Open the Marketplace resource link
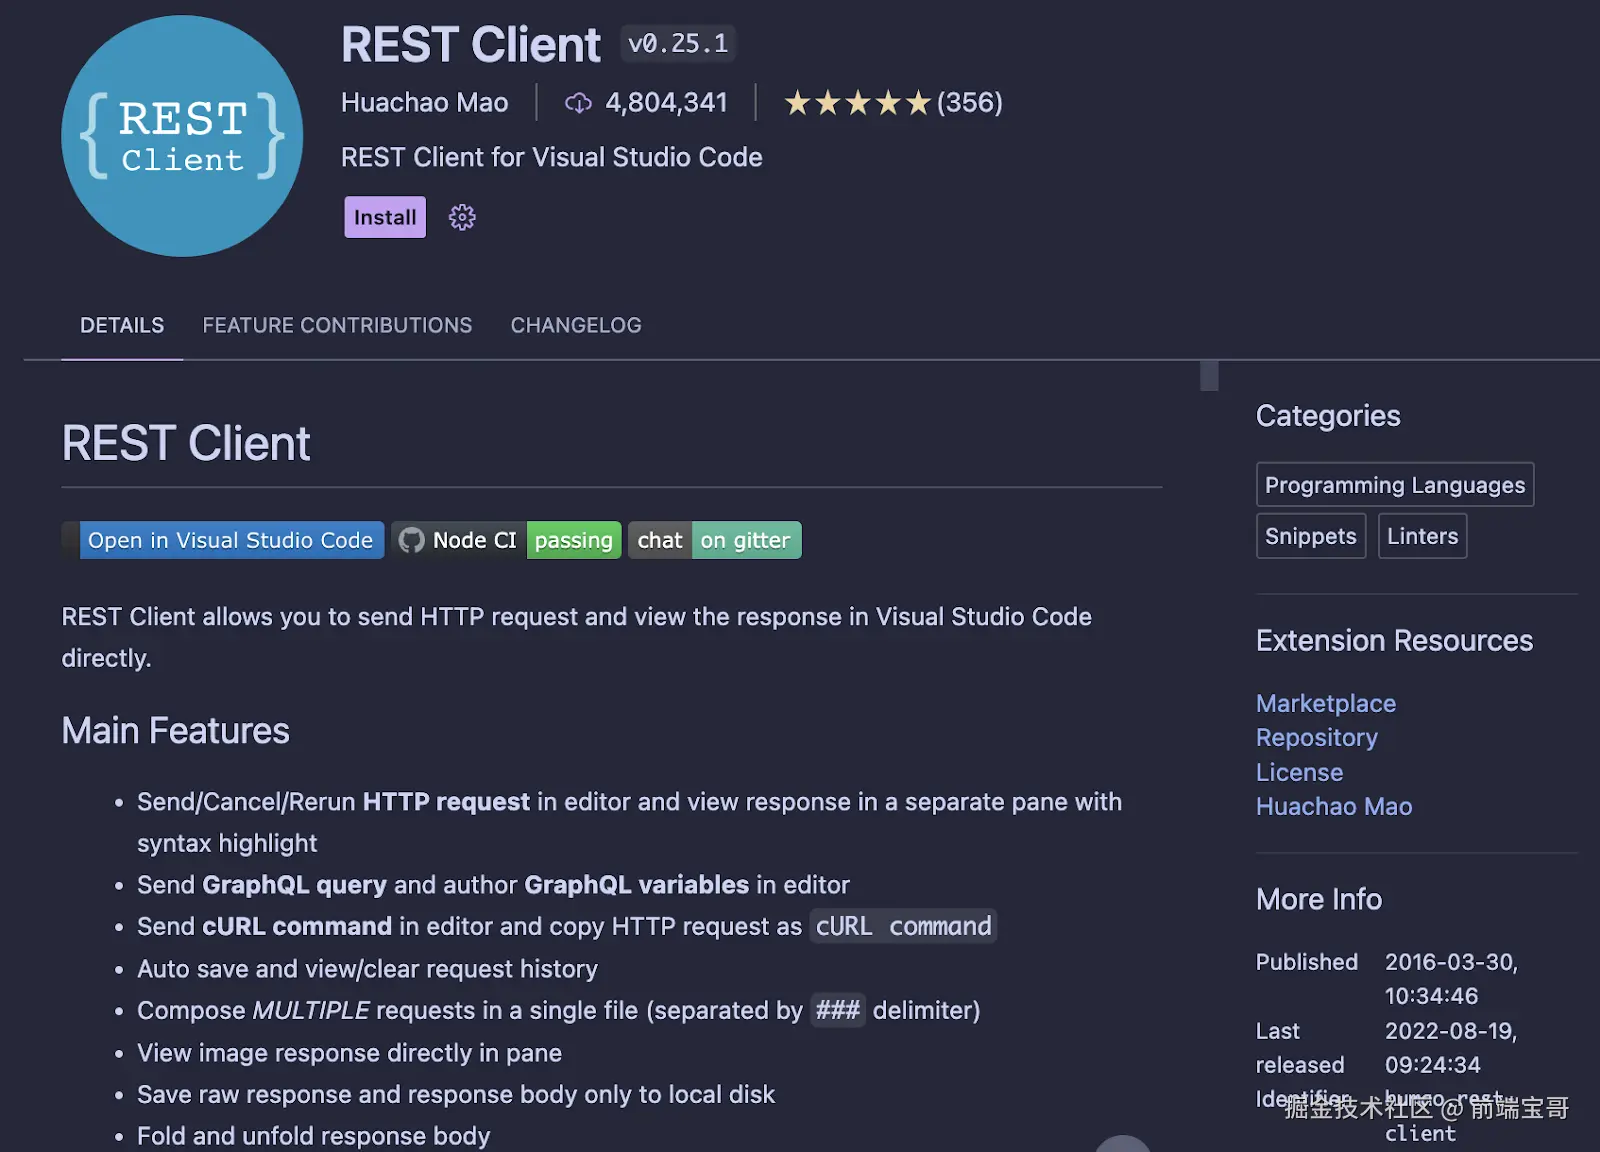 (1325, 703)
